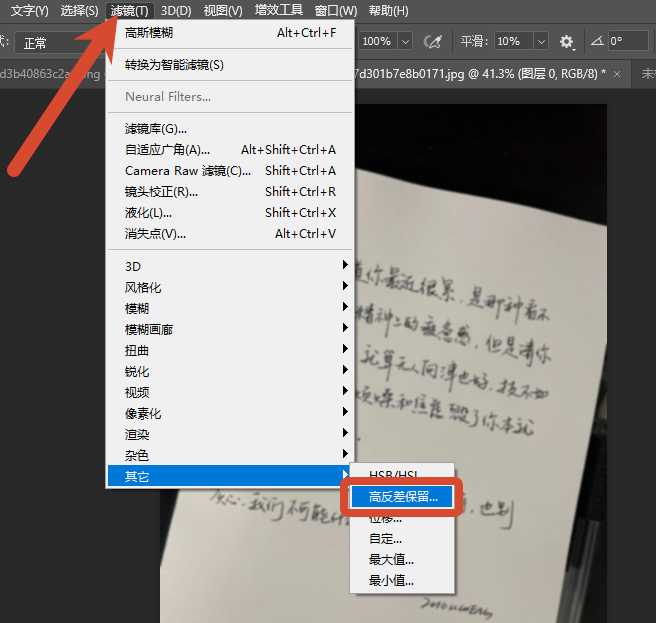Open the 平滑 percentage dropdown arrow
656x623 pixels.
(x=541, y=41)
